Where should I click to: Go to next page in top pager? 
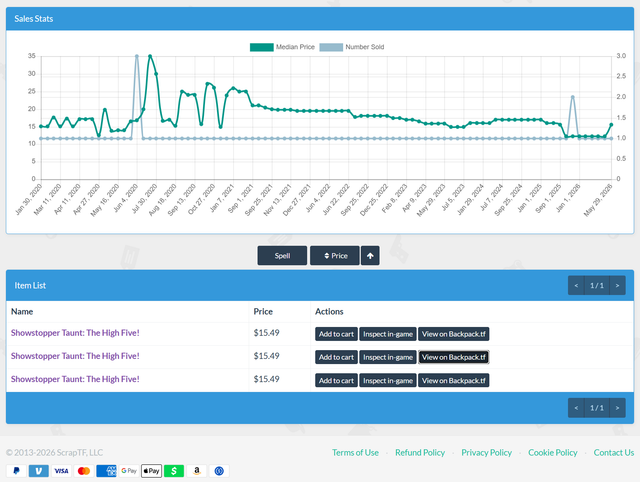(x=617, y=285)
